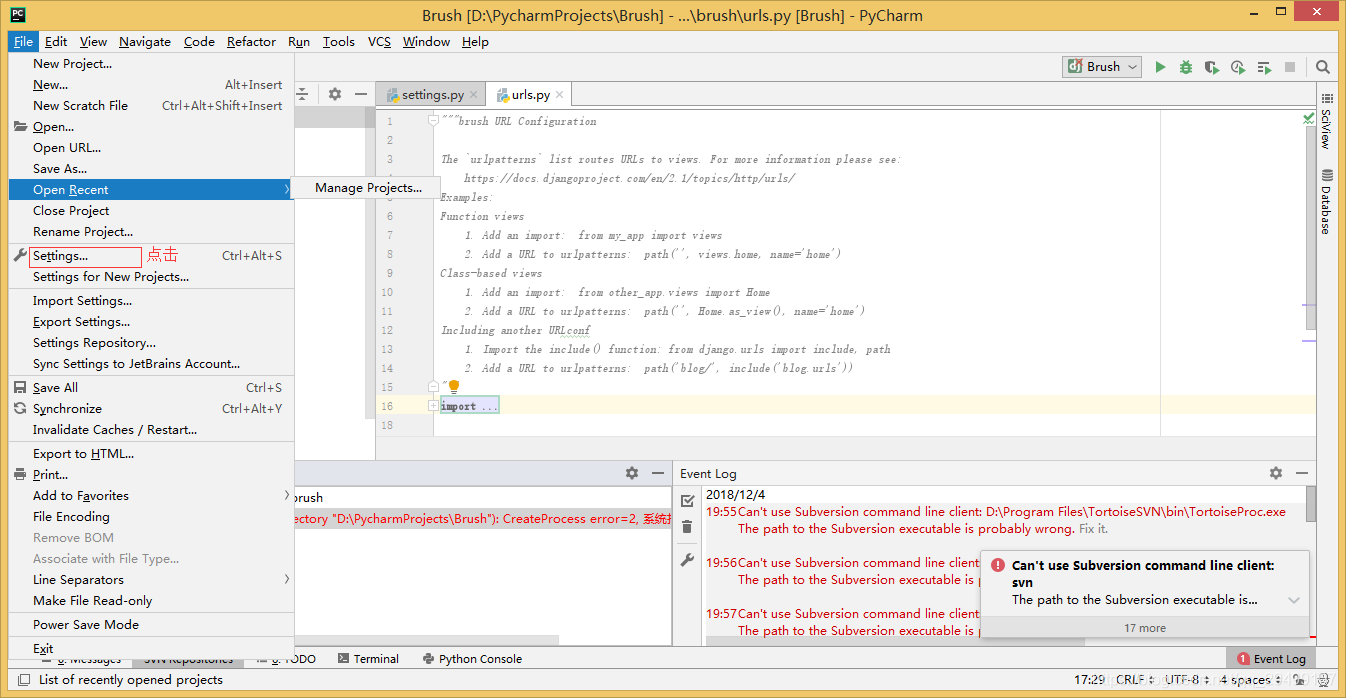The width and height of the screenshot is (1346, 698).
Task: Choose New Project... from File menu
Action: (151, 64)
